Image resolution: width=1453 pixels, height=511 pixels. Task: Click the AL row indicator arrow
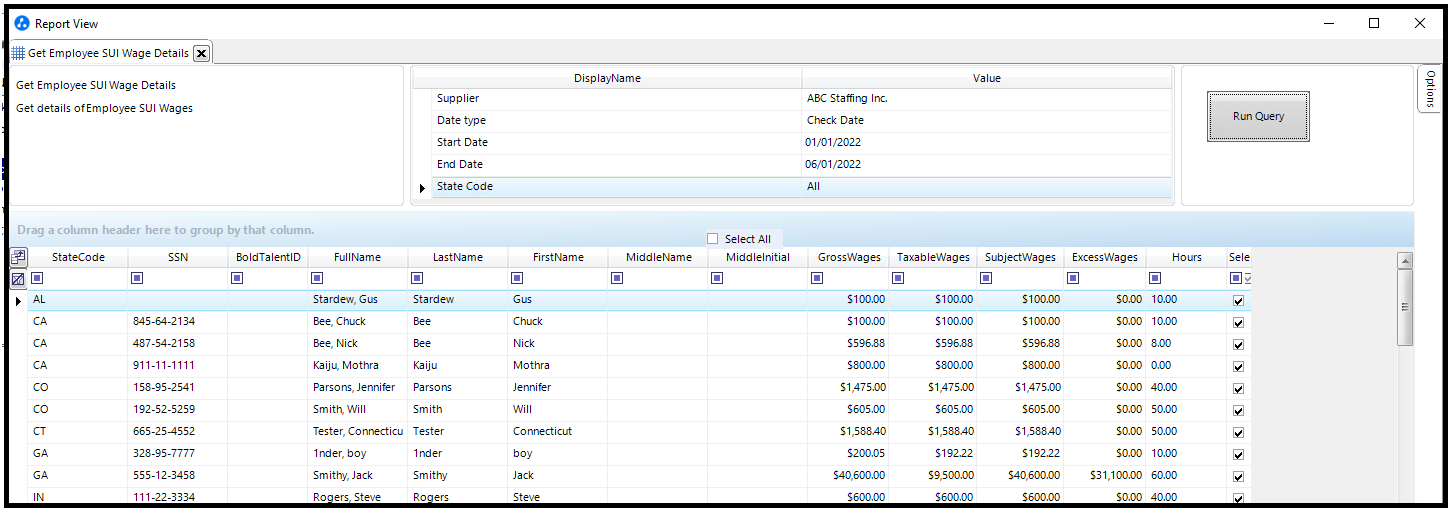18,300
